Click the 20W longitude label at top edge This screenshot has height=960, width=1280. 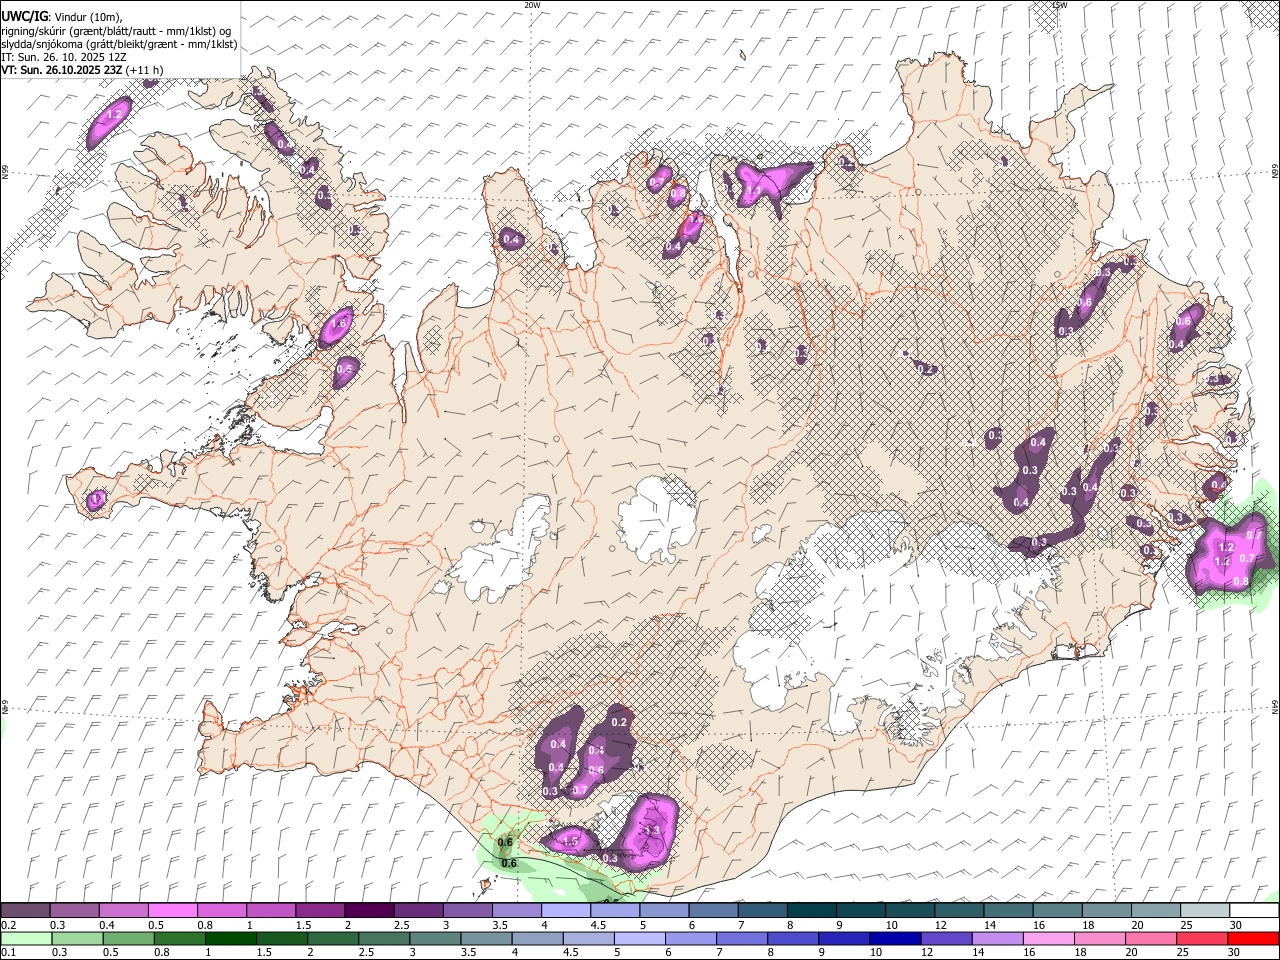(x=532, y=5)
